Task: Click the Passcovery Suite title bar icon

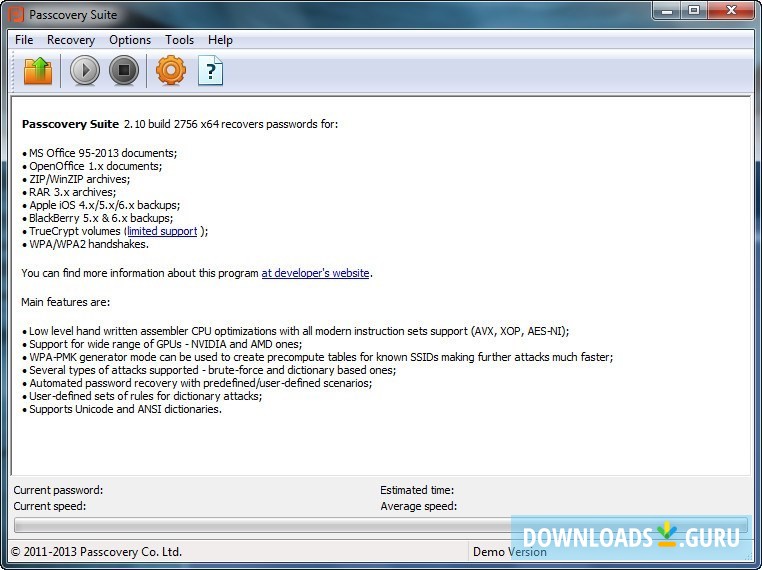Action: [16, 14]
